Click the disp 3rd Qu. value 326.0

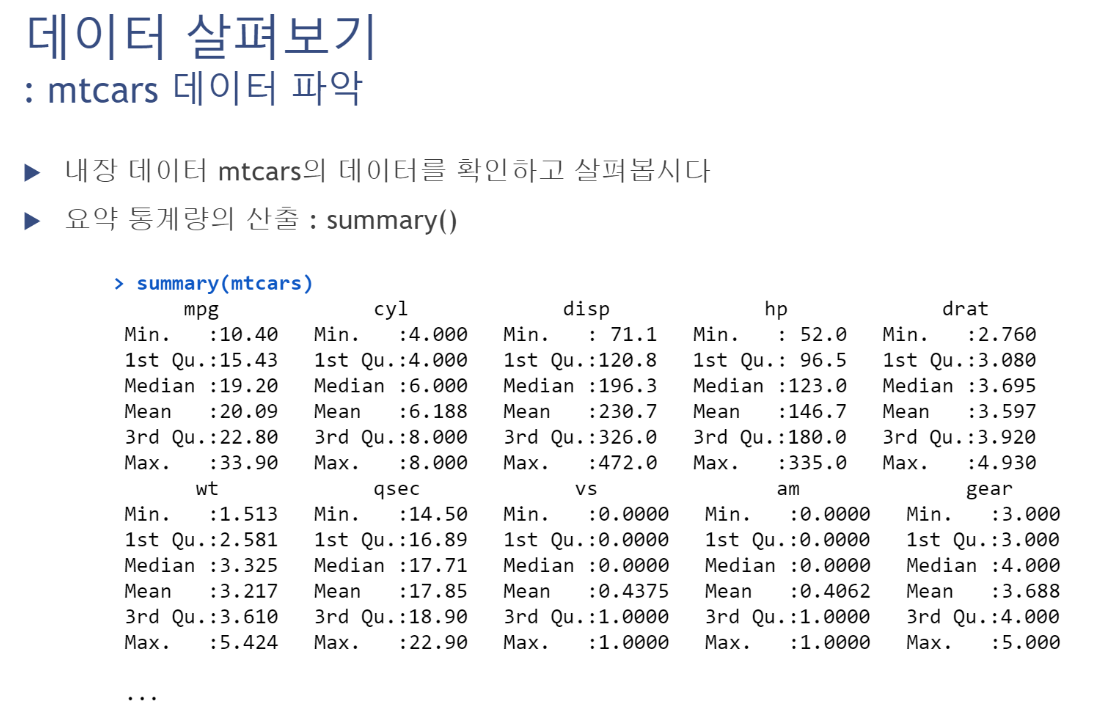627,437
